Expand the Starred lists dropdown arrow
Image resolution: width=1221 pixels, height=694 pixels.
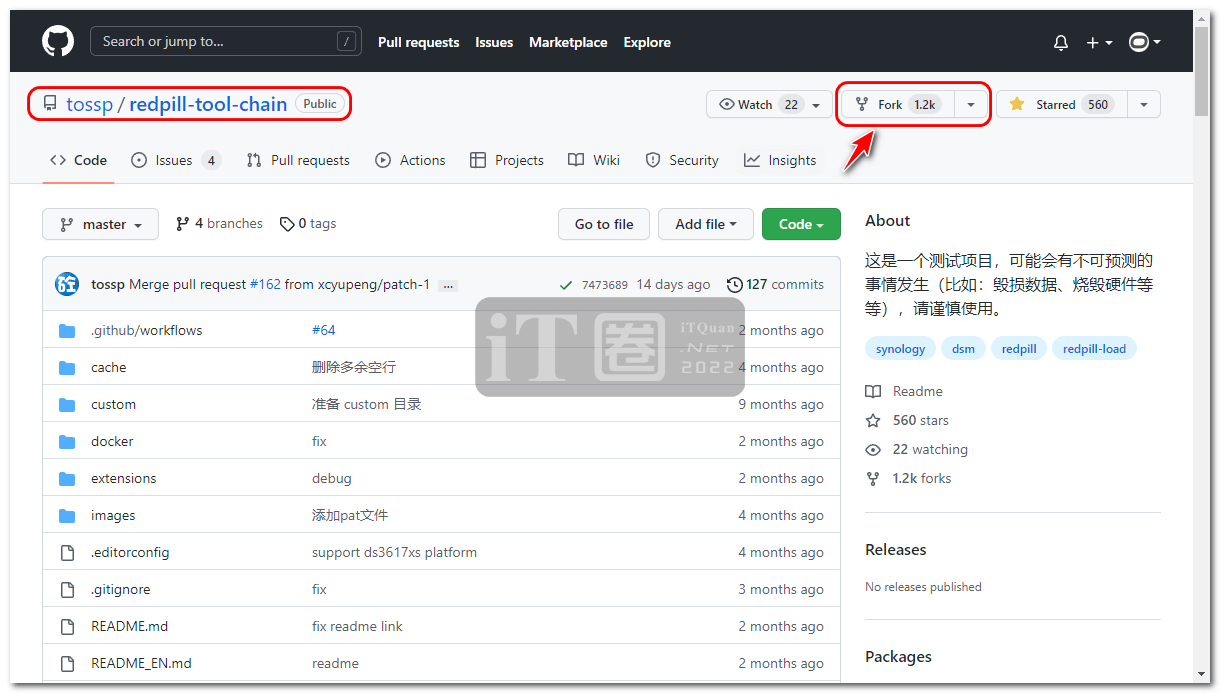point(1144,104)
